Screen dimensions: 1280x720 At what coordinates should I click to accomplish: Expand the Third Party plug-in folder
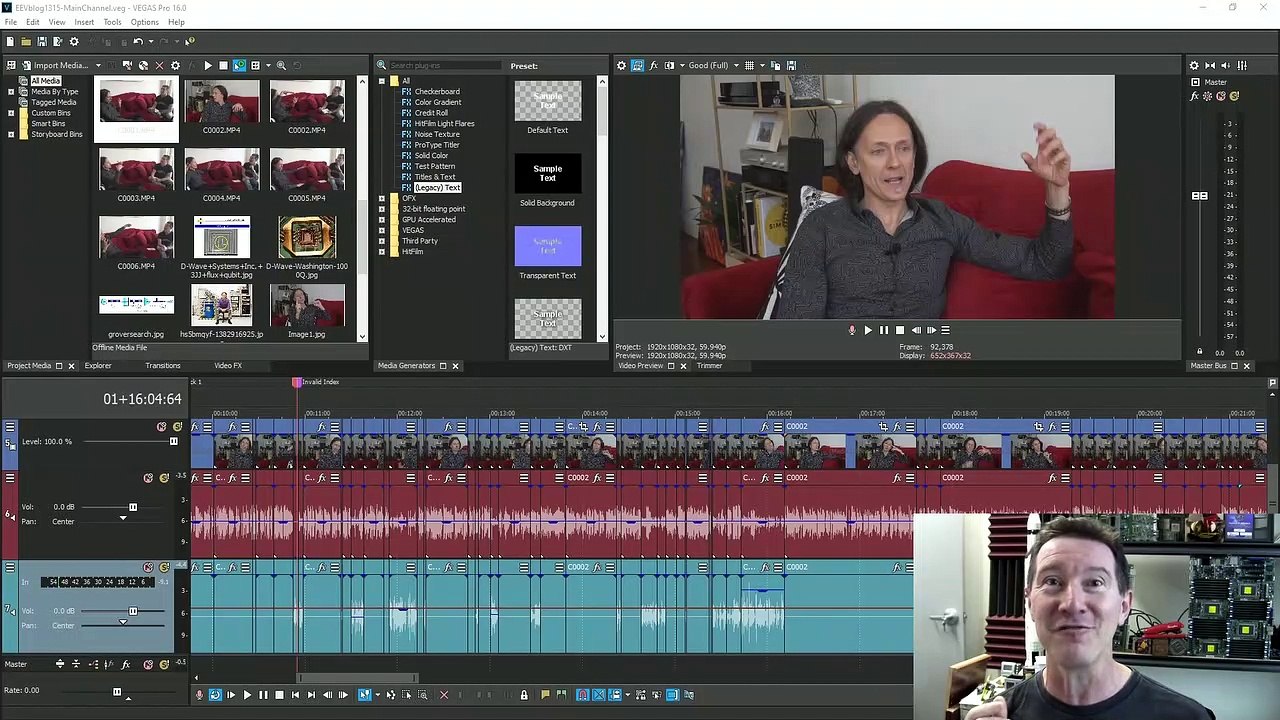pos(381,241)
